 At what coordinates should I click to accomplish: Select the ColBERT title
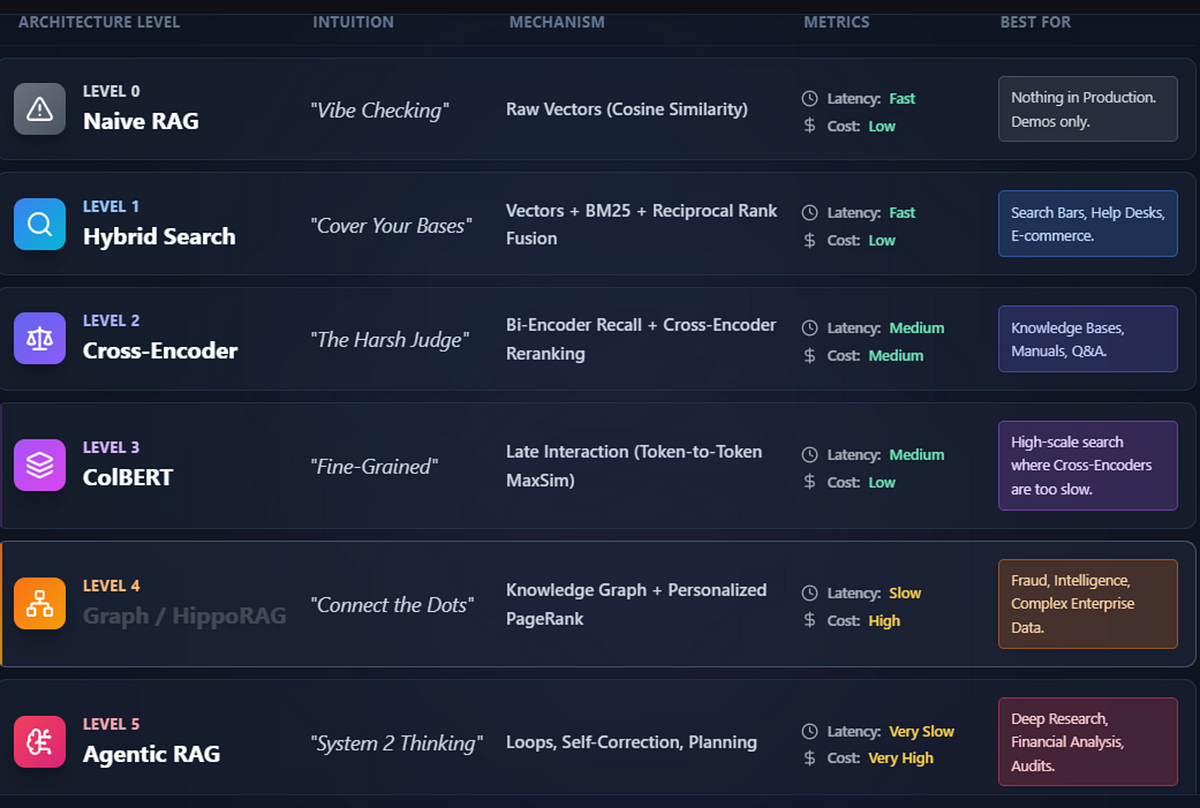[128, 478]
